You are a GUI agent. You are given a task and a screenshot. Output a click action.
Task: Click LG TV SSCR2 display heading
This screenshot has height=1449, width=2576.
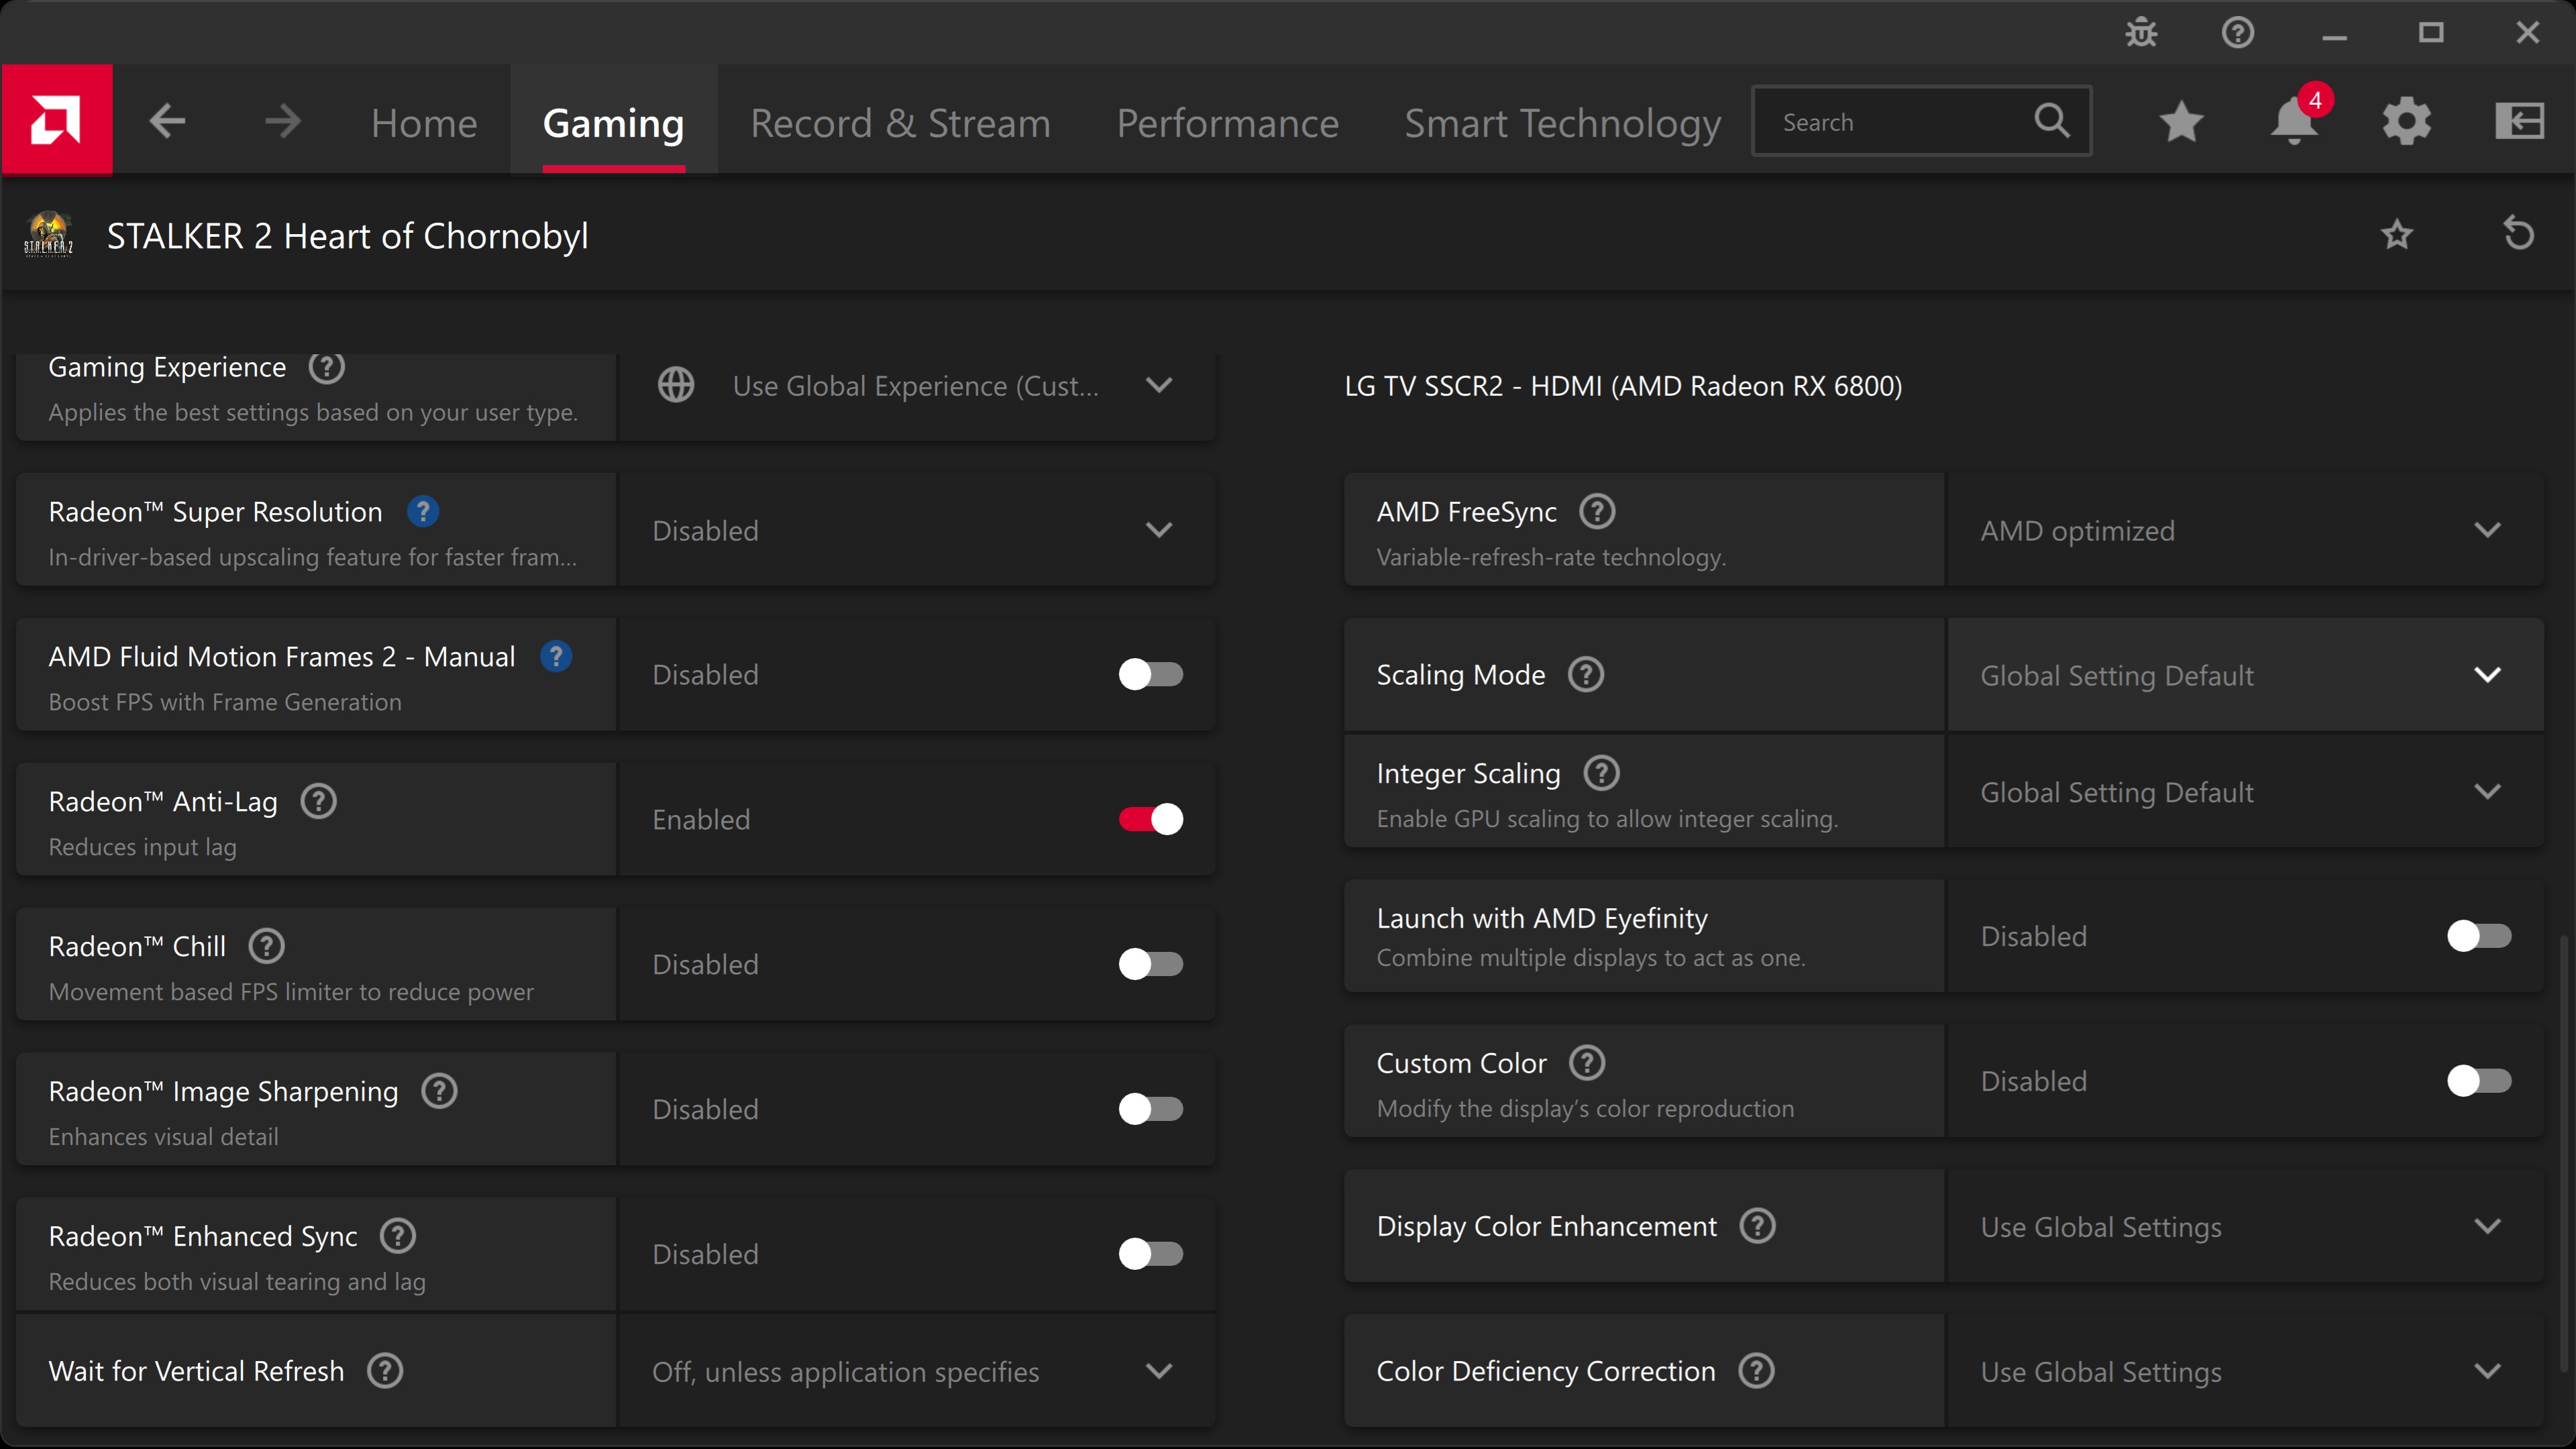point(1623,386)
